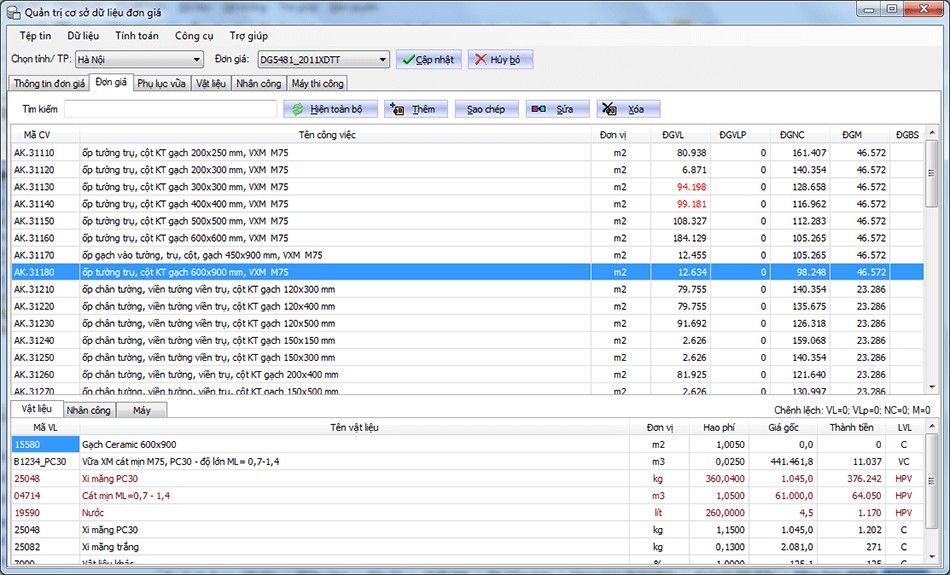Click the Sửa edit icon

[539, 109]
